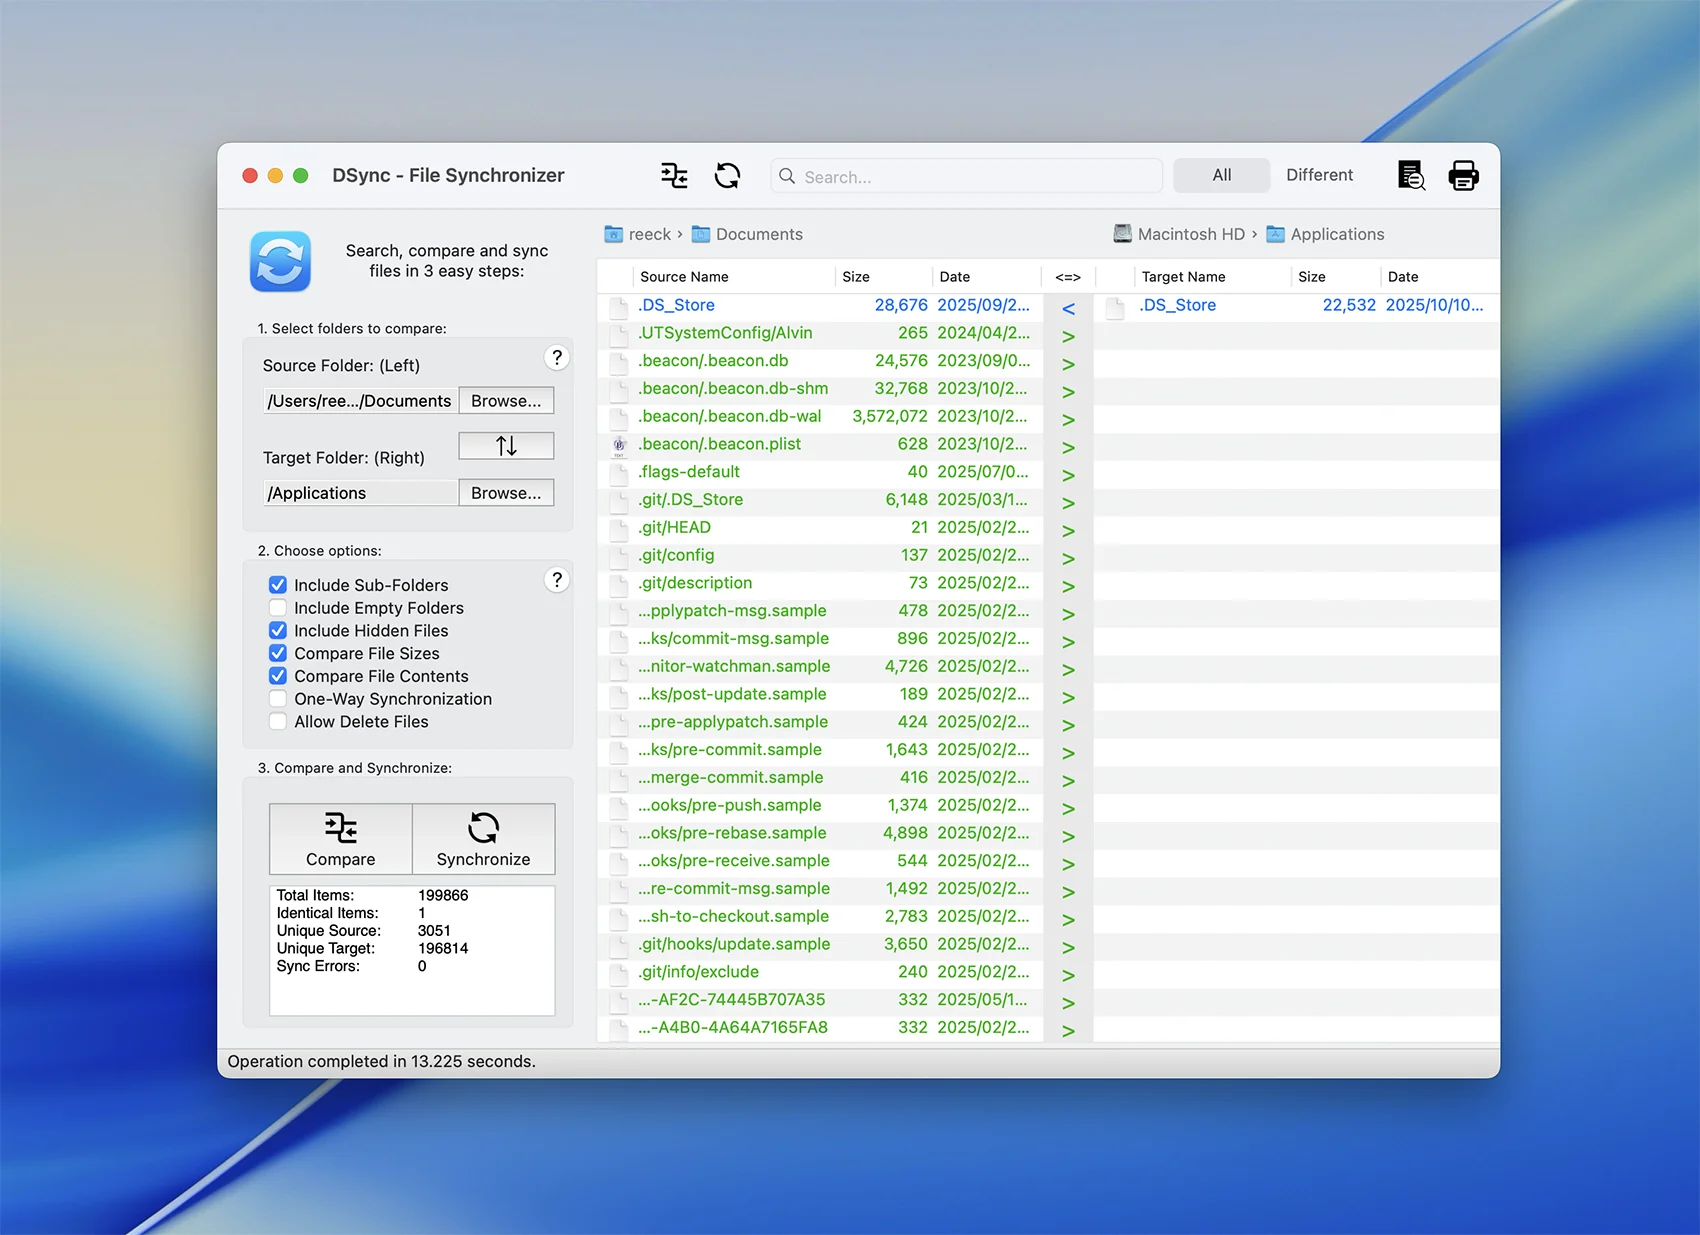Click the sync direction arrow for .DS_Store
Viewport: 1700px width, 1235px height.
point(1068,308)
